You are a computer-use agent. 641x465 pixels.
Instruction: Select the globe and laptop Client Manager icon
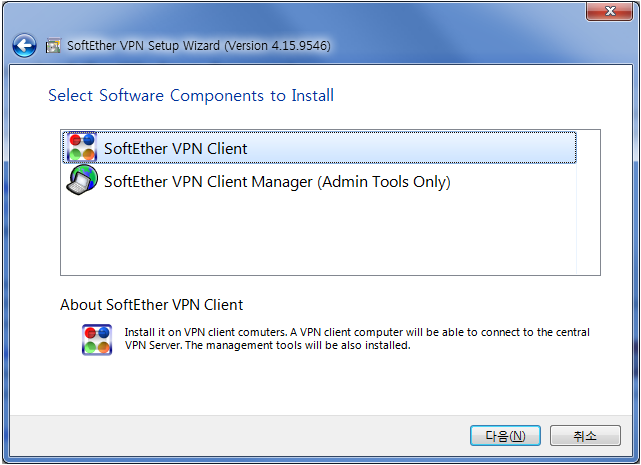[x=82, y=180]
